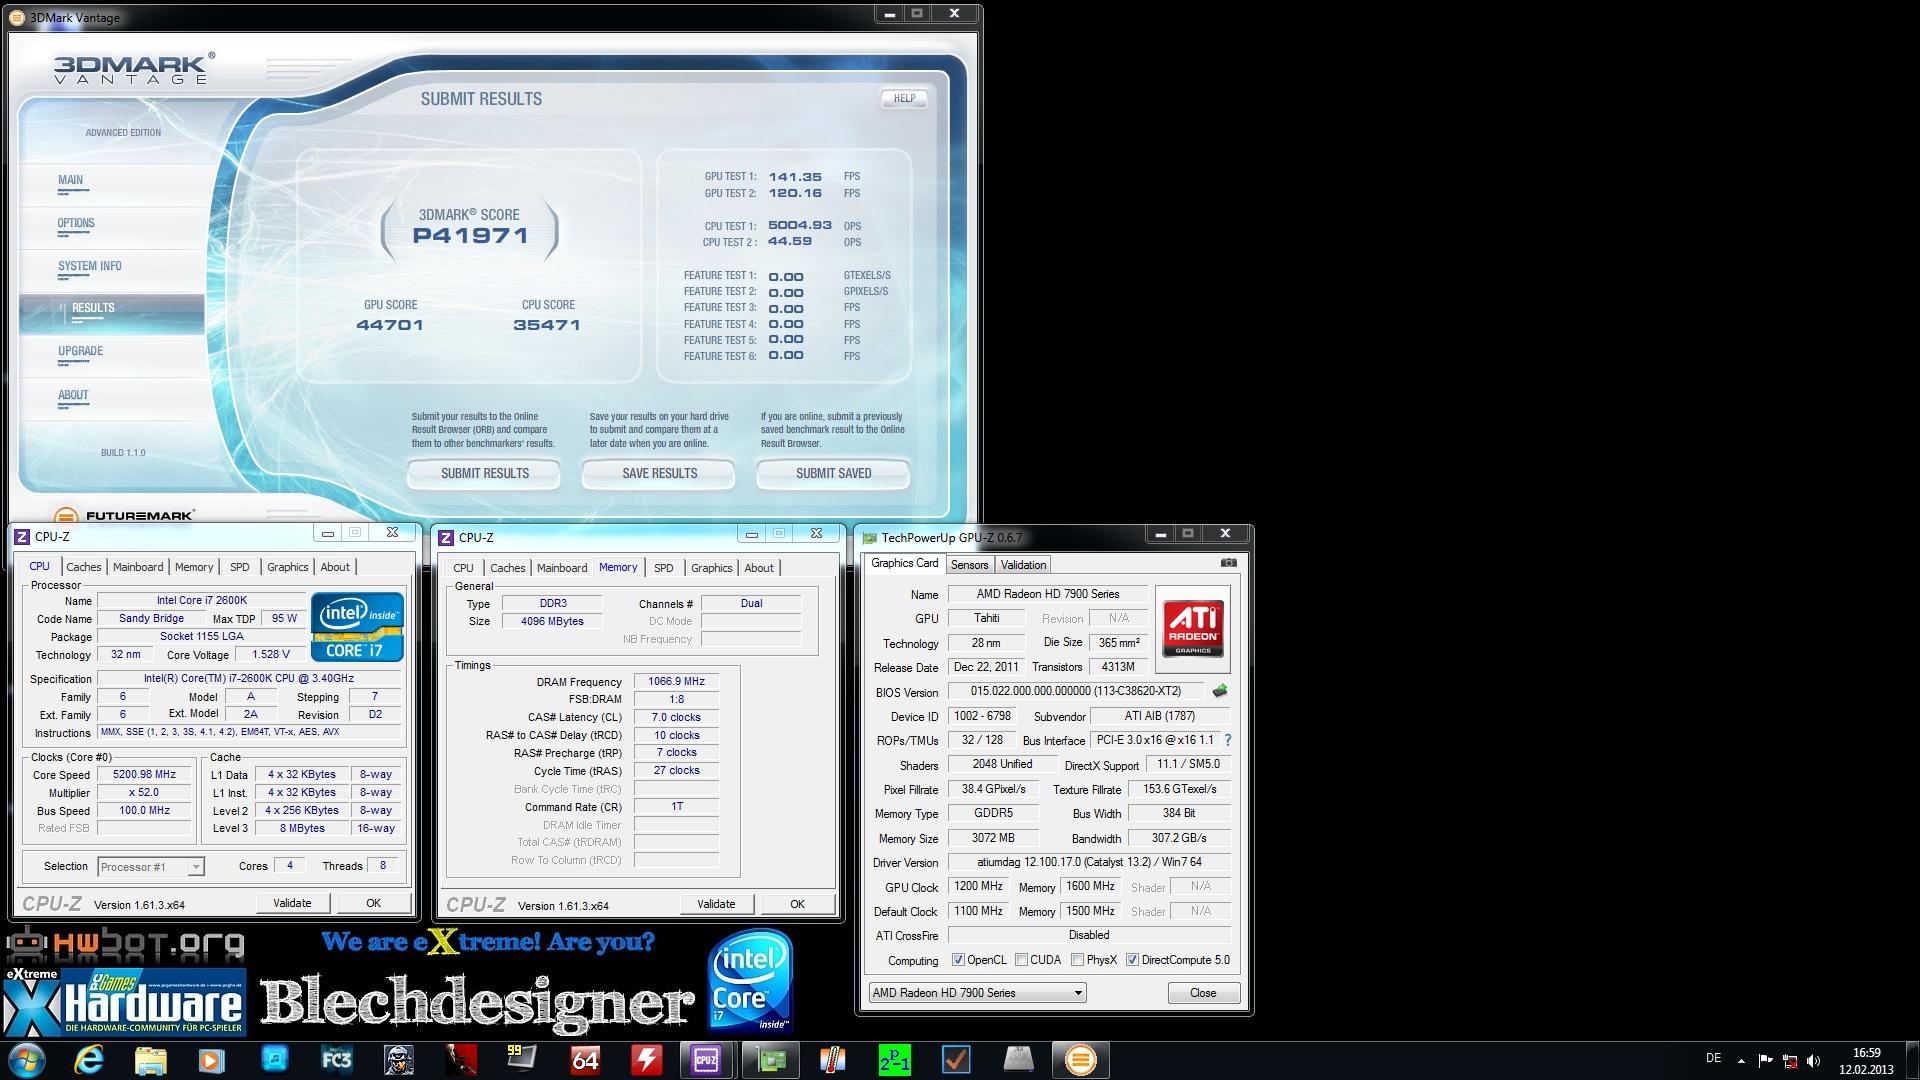Screen dimensions: 1920x1080
Task: Open the Caches tab in left CPU-Z window
Action: pos(84,567)
